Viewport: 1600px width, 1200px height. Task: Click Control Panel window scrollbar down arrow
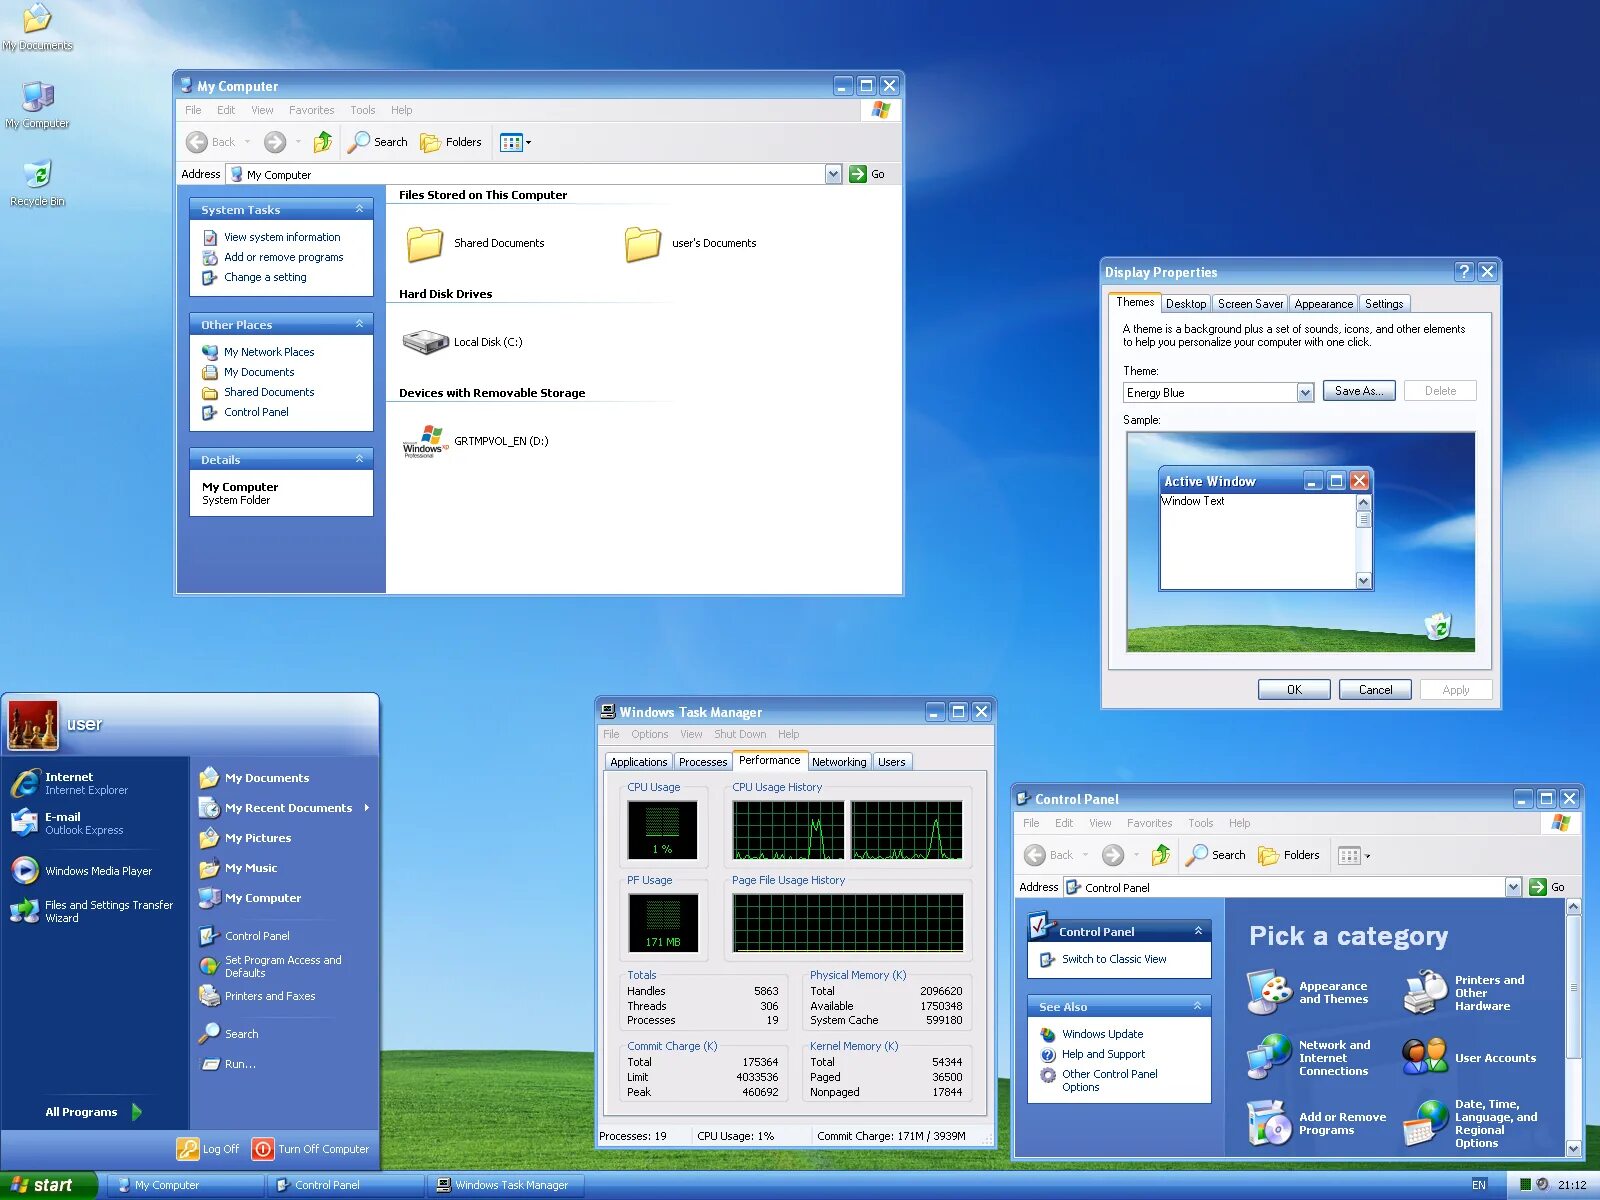[1573, 1148]
